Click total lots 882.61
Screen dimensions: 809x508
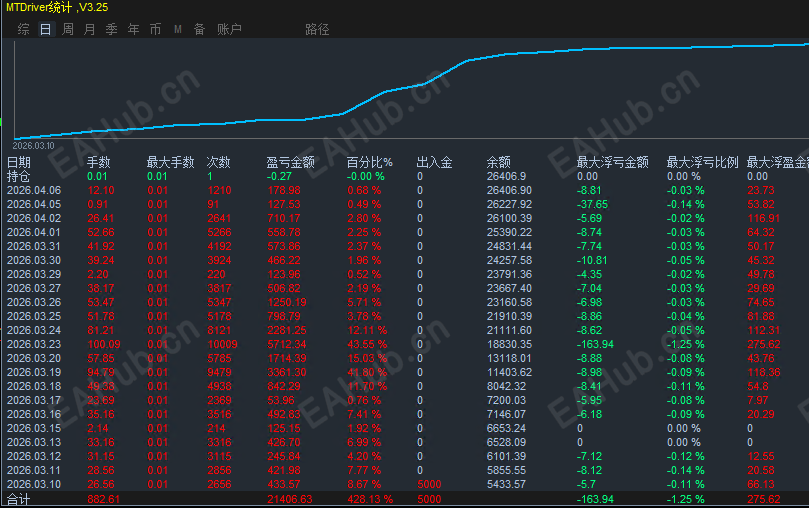[104, 499]
